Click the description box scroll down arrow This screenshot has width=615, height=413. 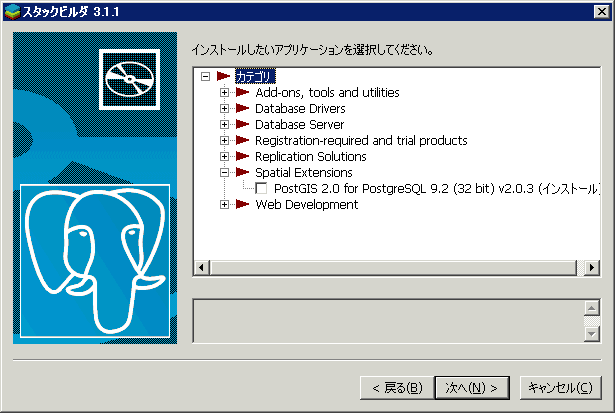coord(591,334)
